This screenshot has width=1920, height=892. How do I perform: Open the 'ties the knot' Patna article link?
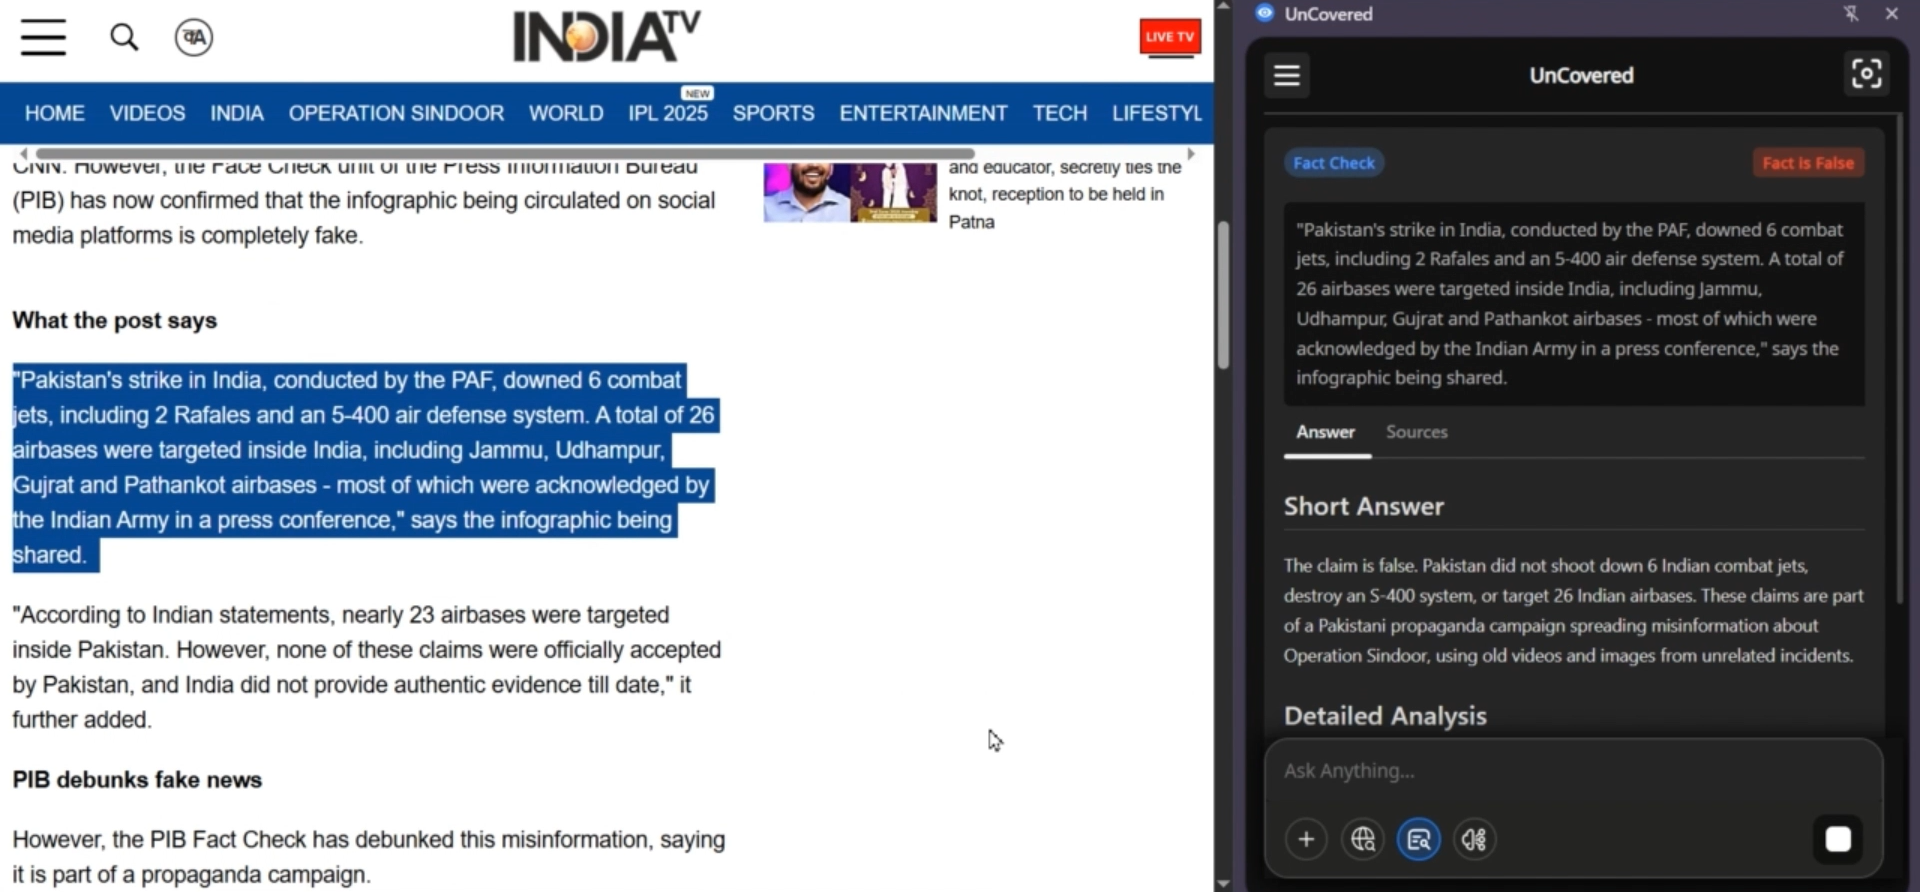(x=1065, y=194)
